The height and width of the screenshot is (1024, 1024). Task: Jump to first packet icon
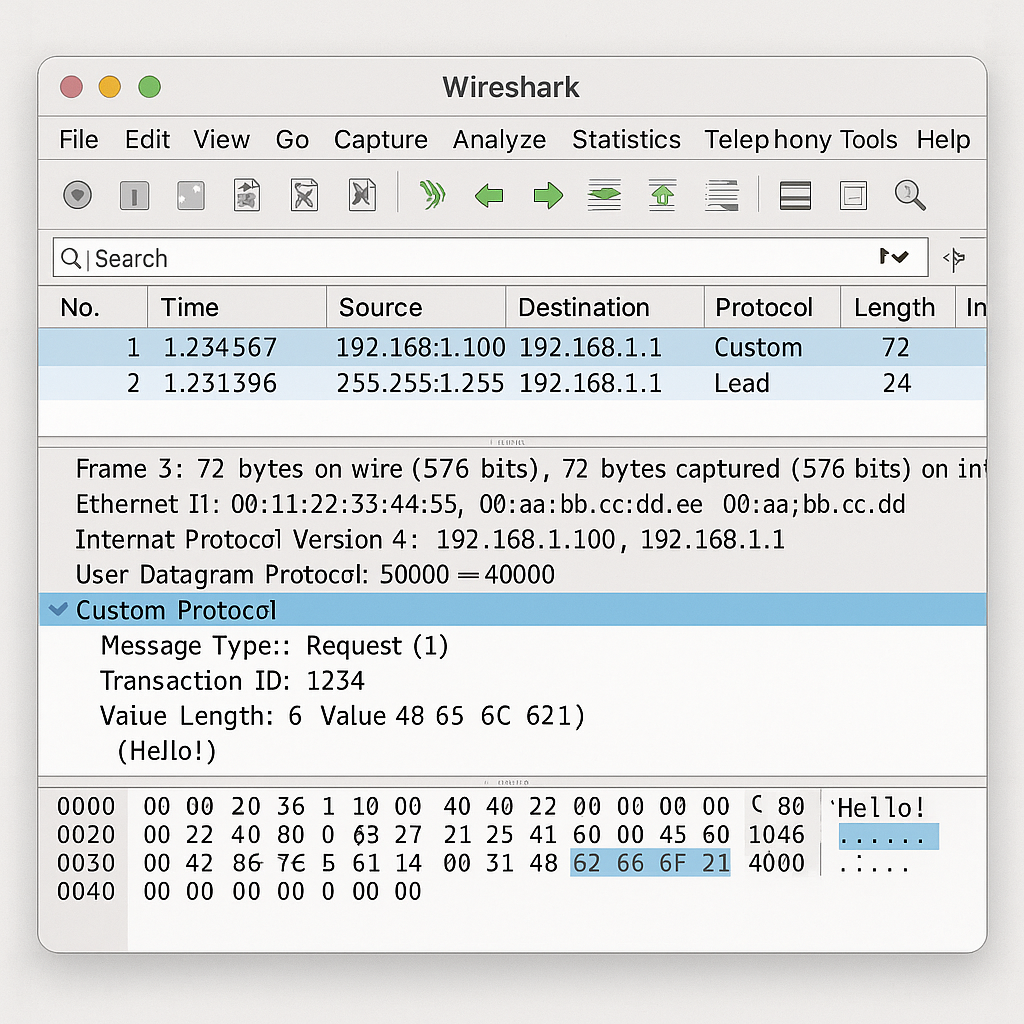point(662,195)
